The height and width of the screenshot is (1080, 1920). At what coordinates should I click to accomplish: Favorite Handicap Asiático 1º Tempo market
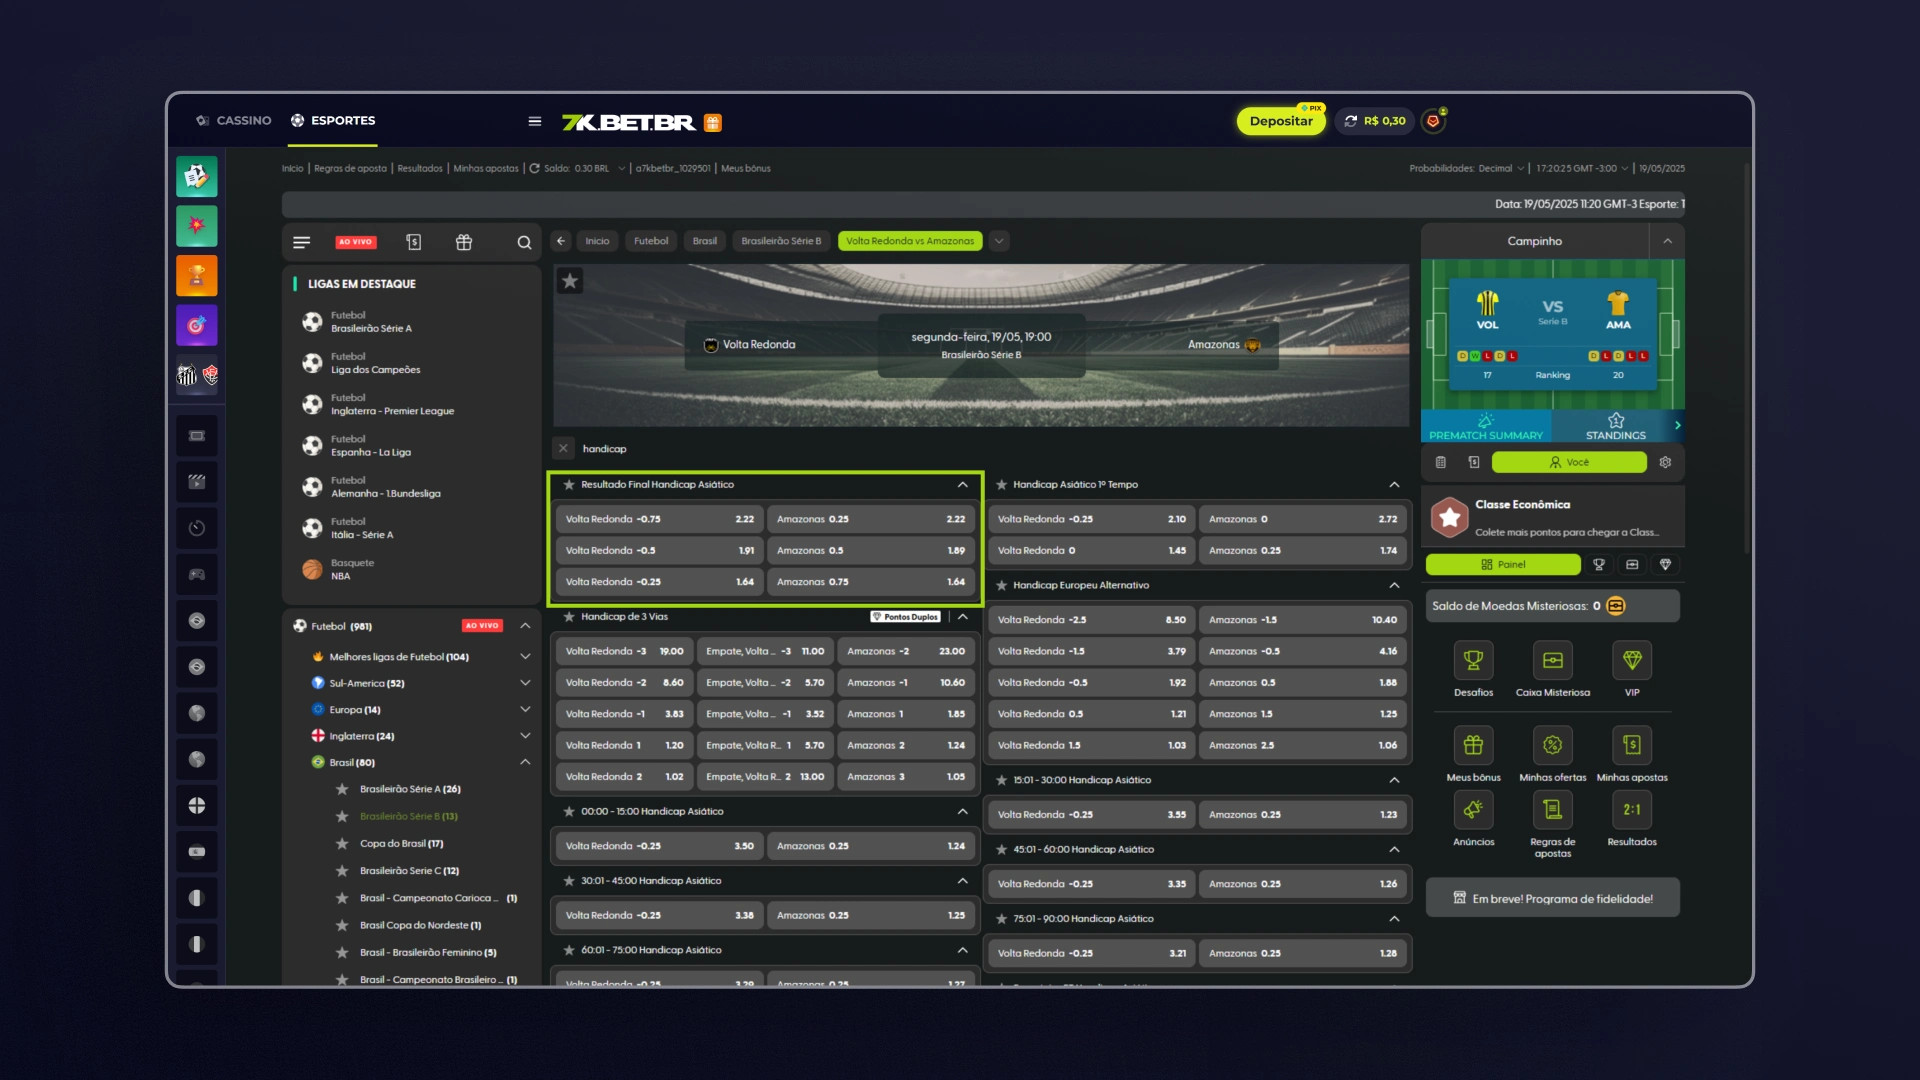point(1001,485)
